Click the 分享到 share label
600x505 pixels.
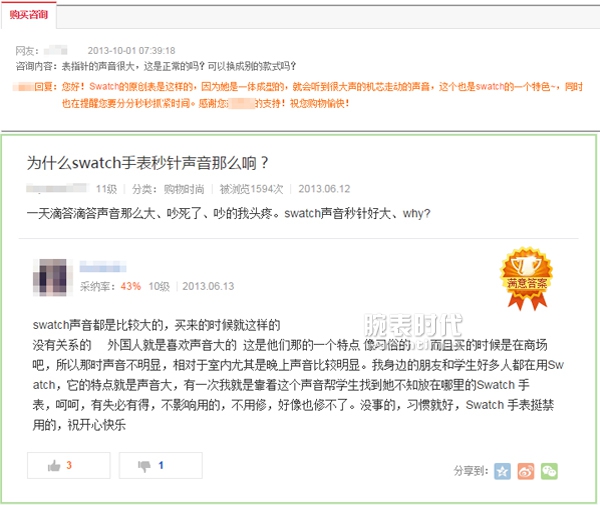coord(471,471)
